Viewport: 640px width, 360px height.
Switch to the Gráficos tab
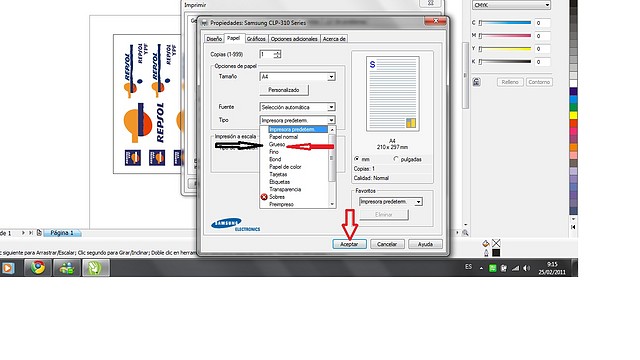click(256, 39)
